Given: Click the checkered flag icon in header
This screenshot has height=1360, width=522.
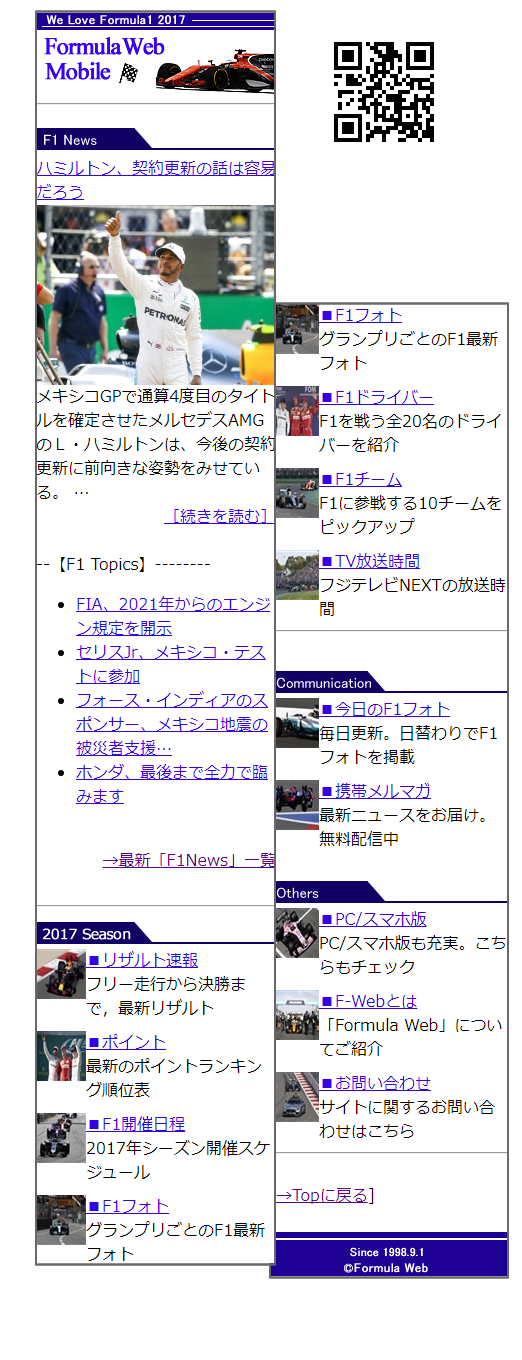Looking at the screenshot, I should click(129, 72).
